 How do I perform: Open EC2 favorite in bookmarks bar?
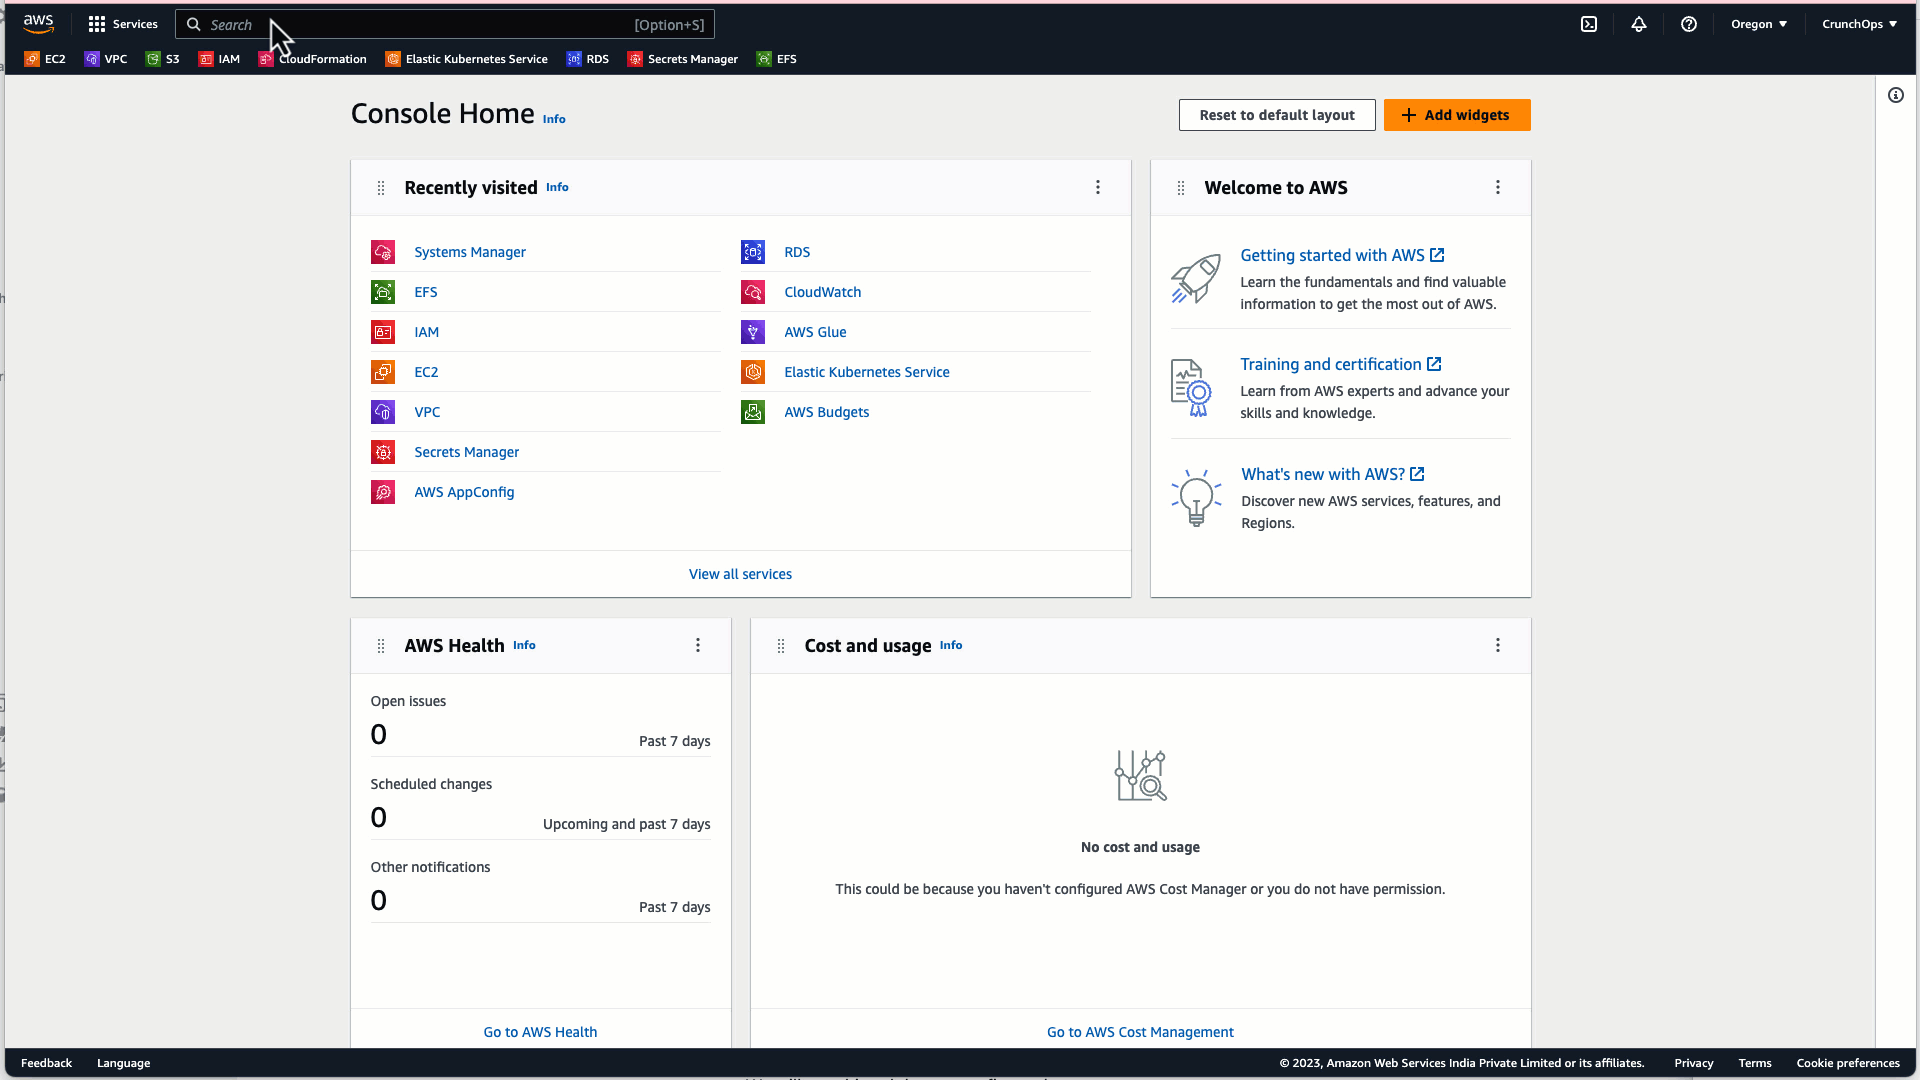pos(45,59)
